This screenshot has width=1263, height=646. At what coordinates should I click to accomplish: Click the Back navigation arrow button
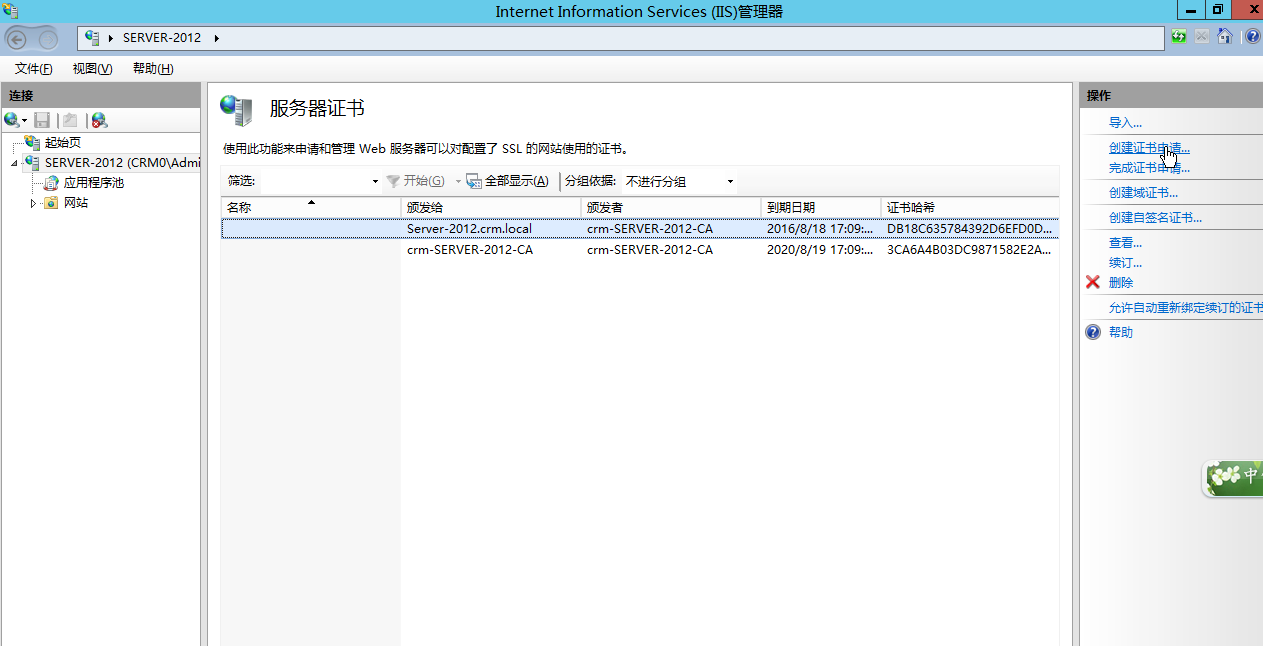click(x=17, y=39)
